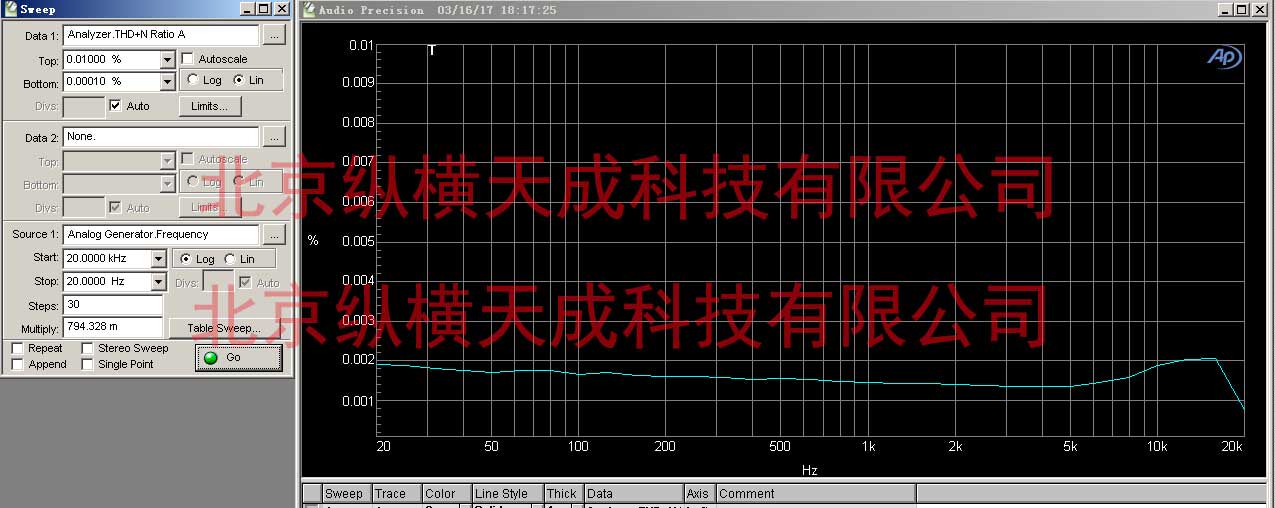1275x508 pixels.
Task: Click the Comment column header
Action: [815, 494]
